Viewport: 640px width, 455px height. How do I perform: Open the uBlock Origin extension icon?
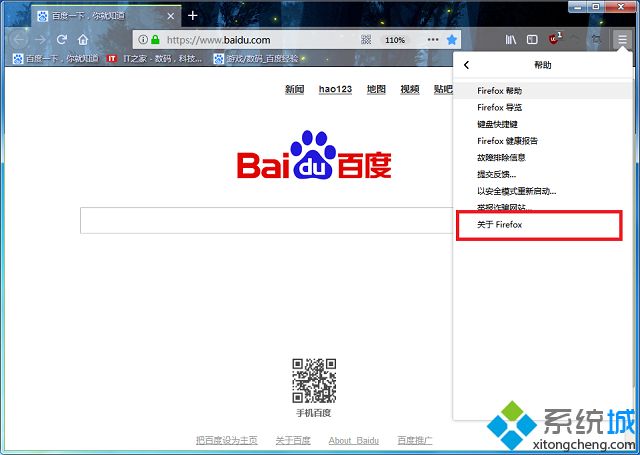554,39
